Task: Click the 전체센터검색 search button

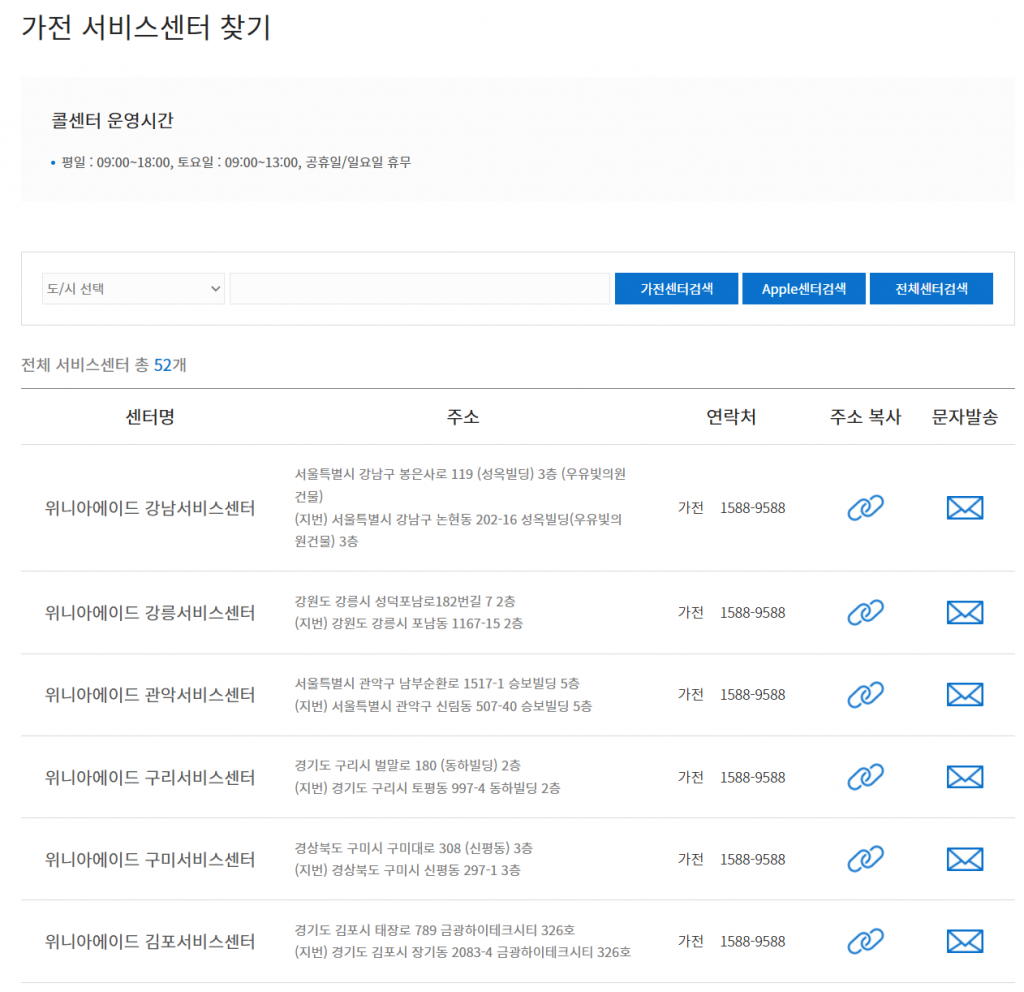Action: [931, 288]
